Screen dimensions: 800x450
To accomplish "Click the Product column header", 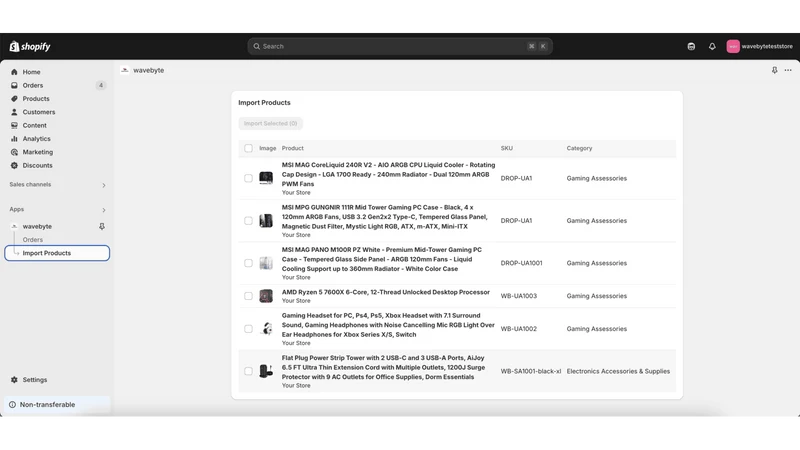I will [292, 148].
